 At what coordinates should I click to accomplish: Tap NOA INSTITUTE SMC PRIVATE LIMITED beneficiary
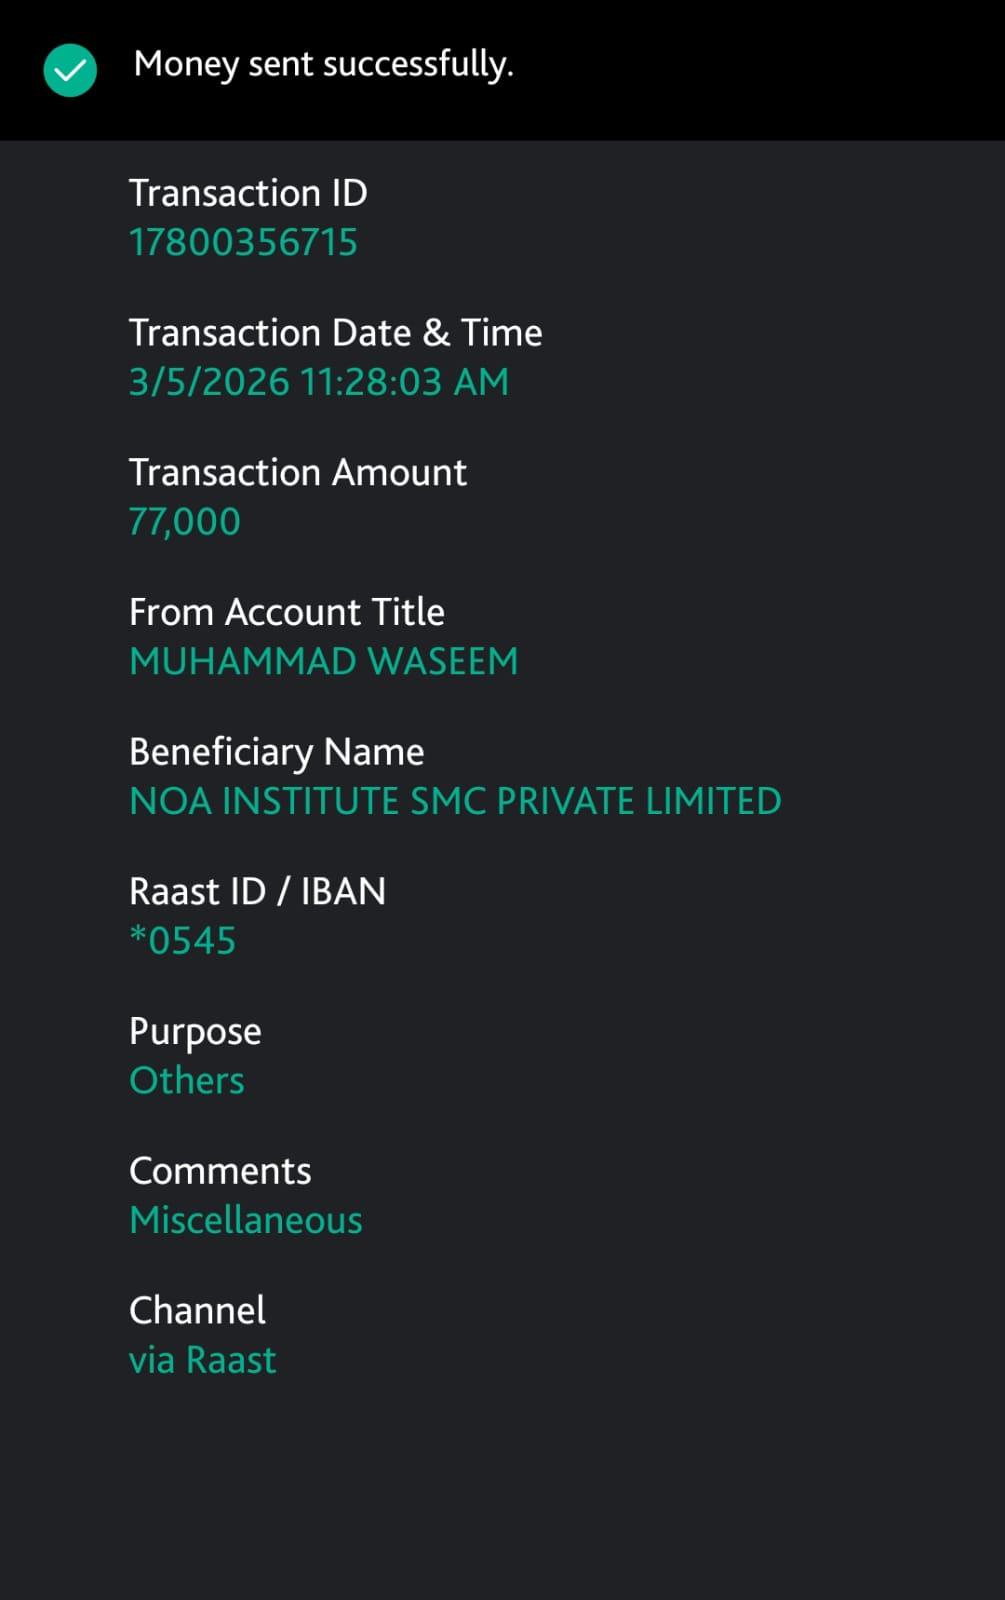455,801
